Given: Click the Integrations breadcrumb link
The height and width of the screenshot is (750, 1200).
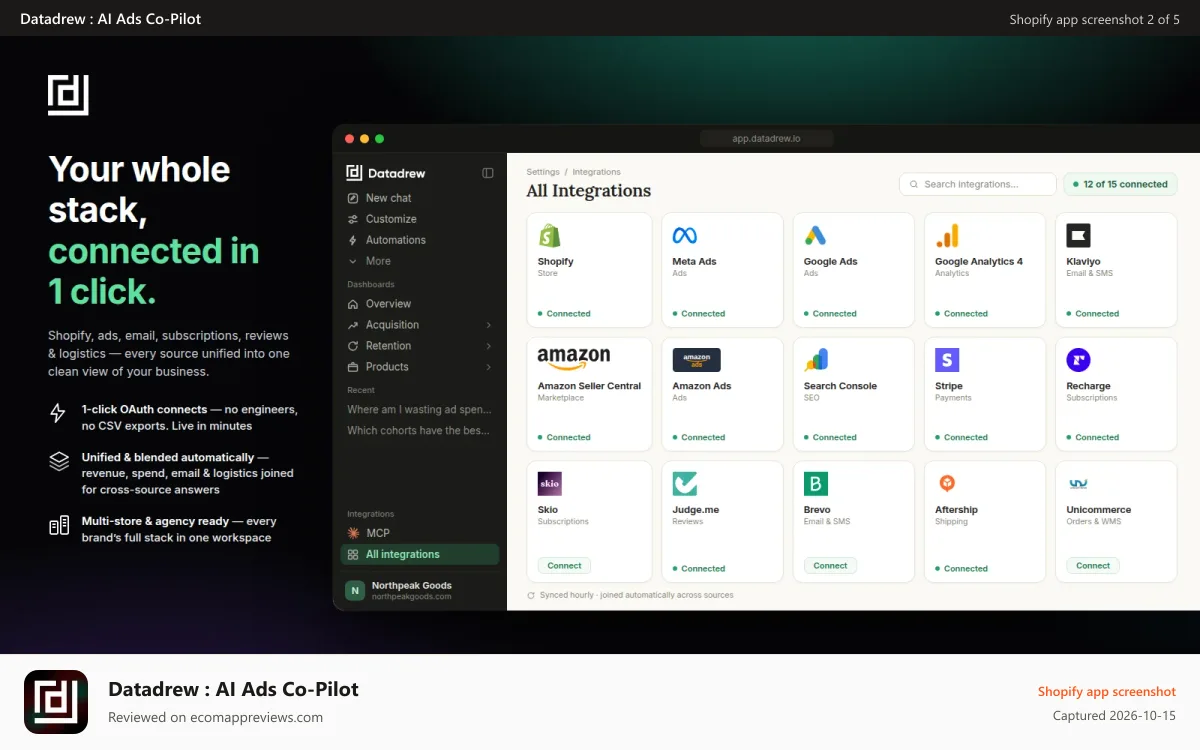Looking at the screenshot, I should [596, 172].
